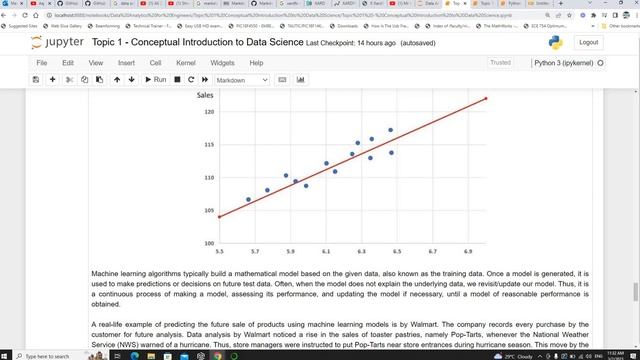Click the bar chart toolbar icon
Image resolution: width=640 pixels, height=360 pixels.
301,80
